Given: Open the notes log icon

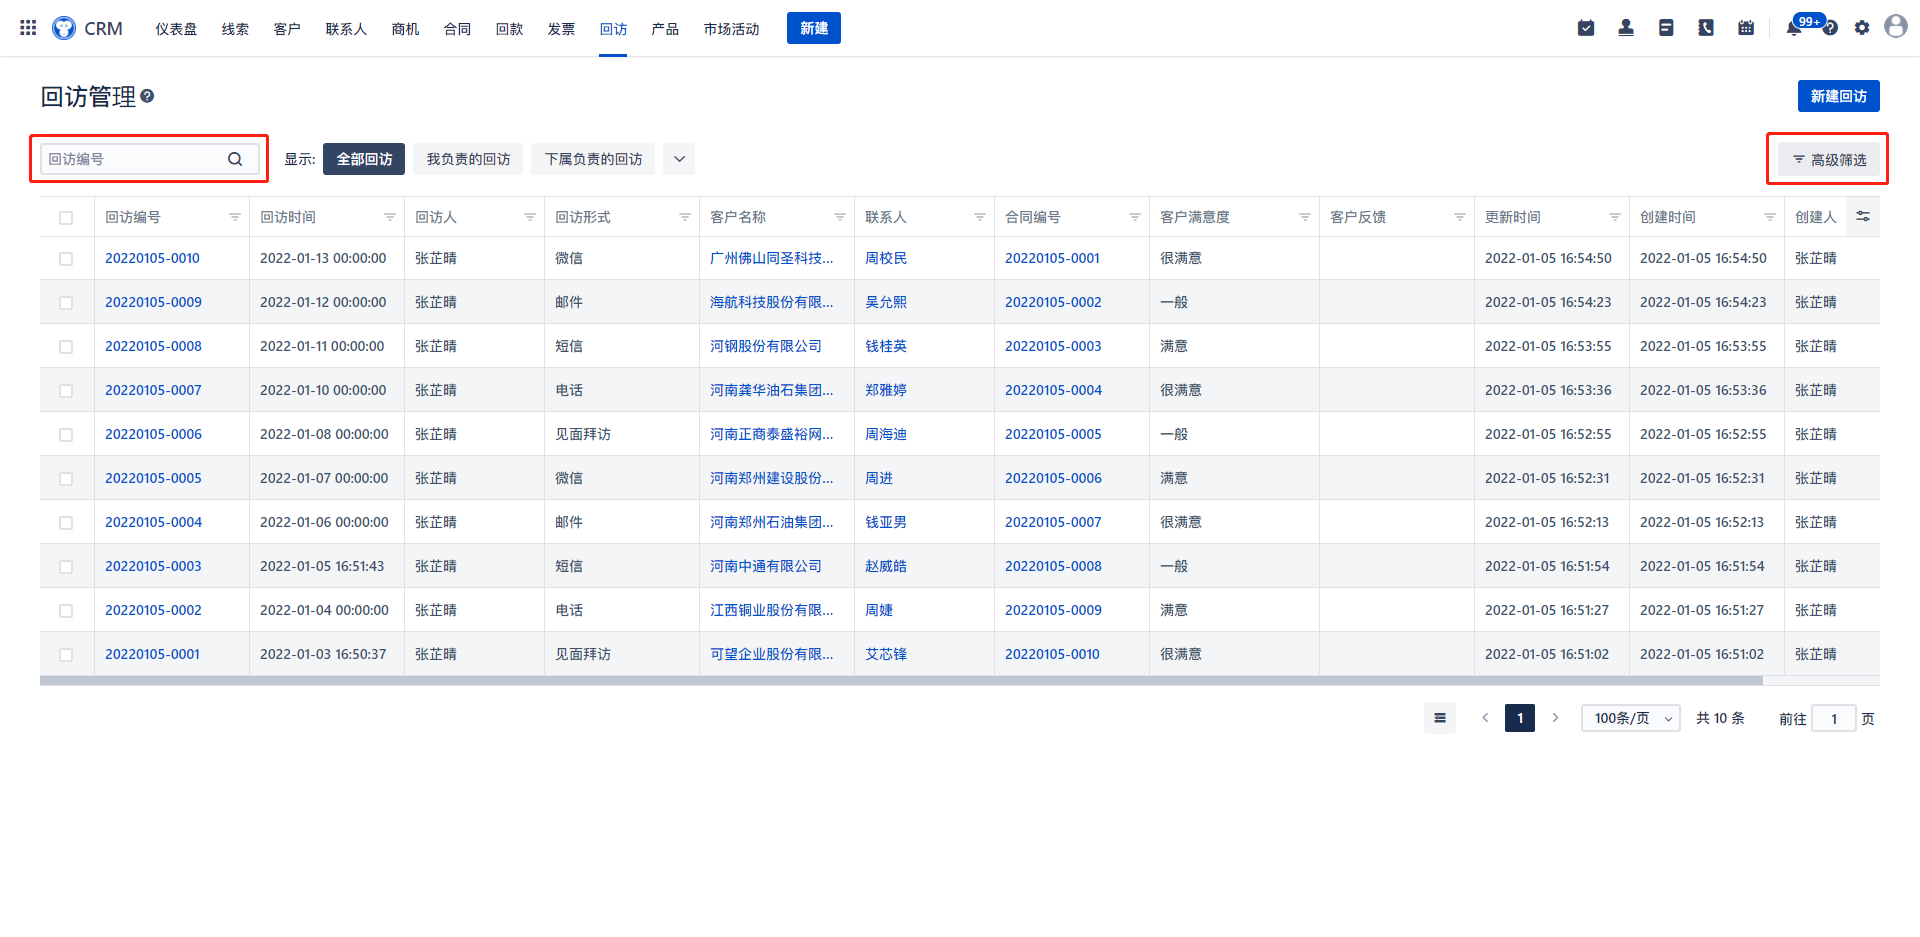Looking at the screenshot, I should click(1666, 28).
